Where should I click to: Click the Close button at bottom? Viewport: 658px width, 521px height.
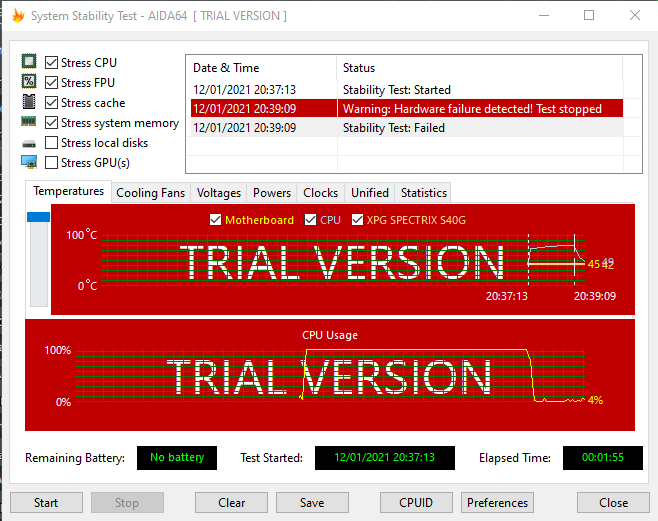tap(614, 503)
